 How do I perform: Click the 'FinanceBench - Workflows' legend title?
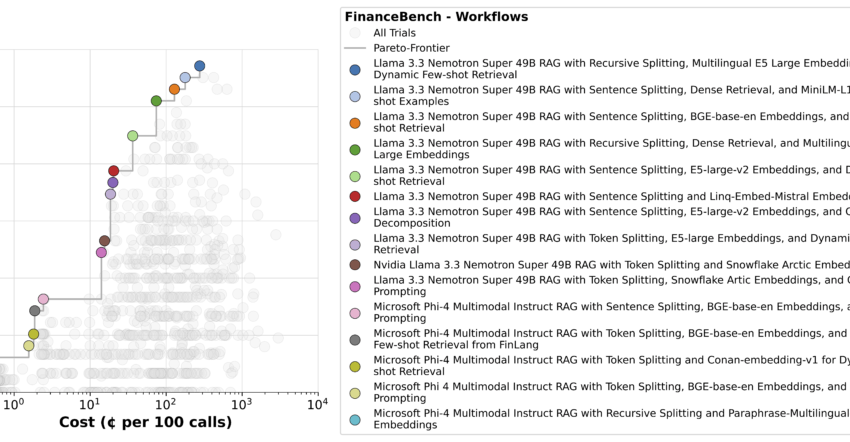pos(436,17)
